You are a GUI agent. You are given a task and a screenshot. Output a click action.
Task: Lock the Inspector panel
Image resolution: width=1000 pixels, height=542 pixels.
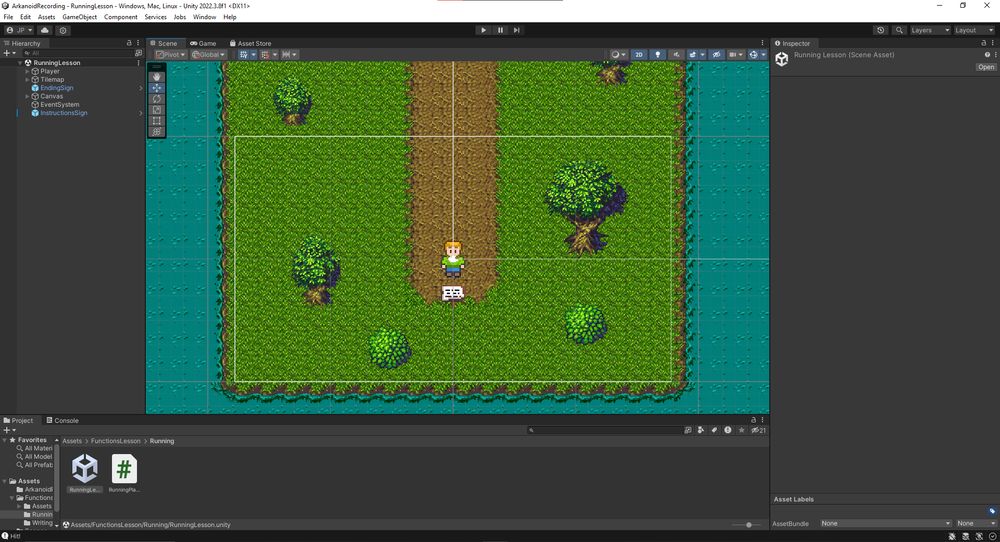tap(983, 43)
